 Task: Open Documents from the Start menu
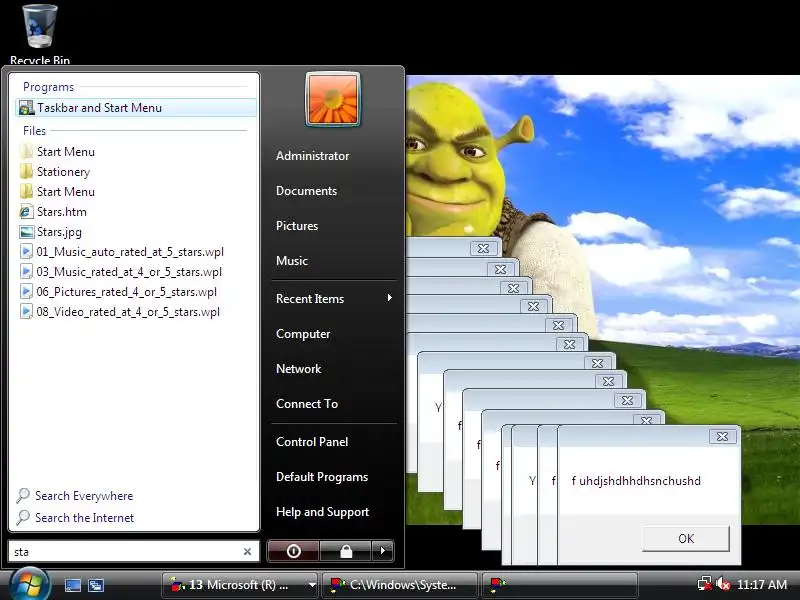pos(306,191)
